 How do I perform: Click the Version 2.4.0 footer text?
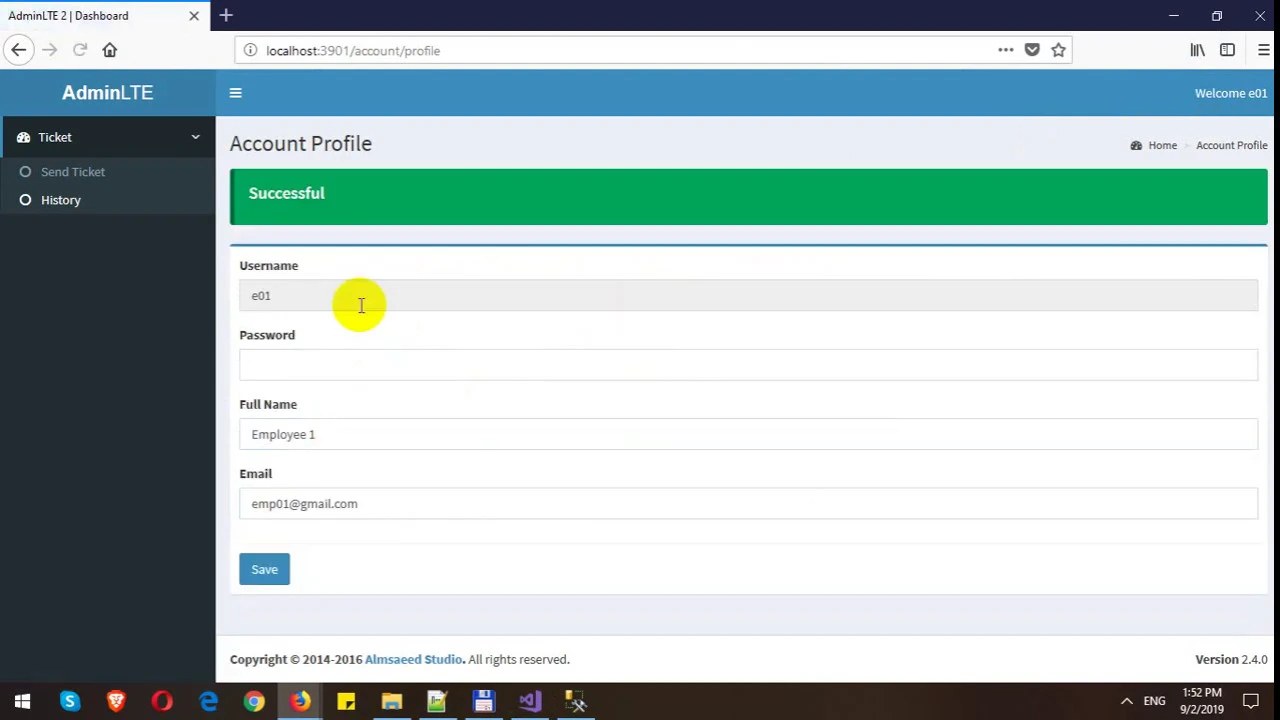[1231, 659]
